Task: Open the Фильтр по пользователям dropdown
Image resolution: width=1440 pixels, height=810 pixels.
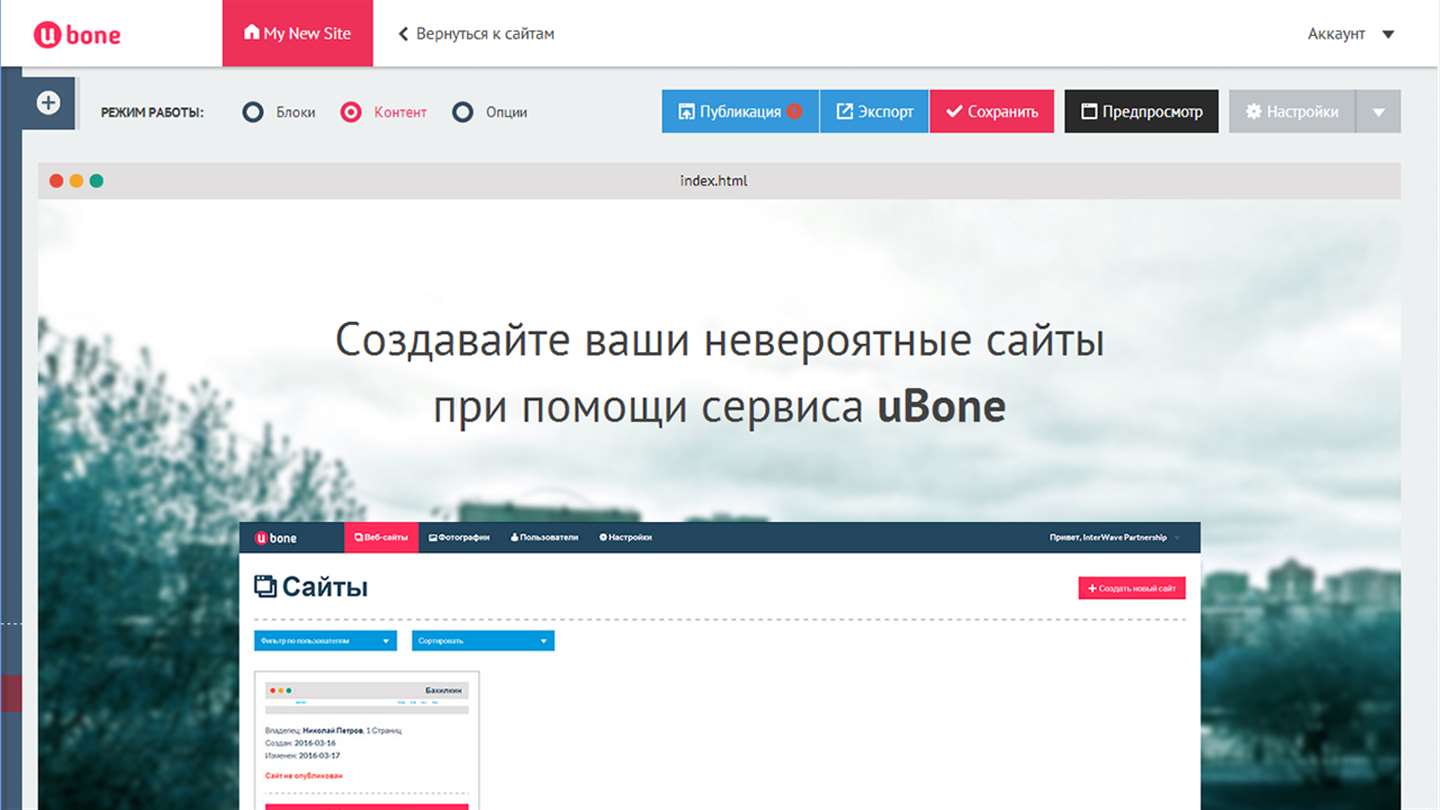Action: click(x=325, y=640)
